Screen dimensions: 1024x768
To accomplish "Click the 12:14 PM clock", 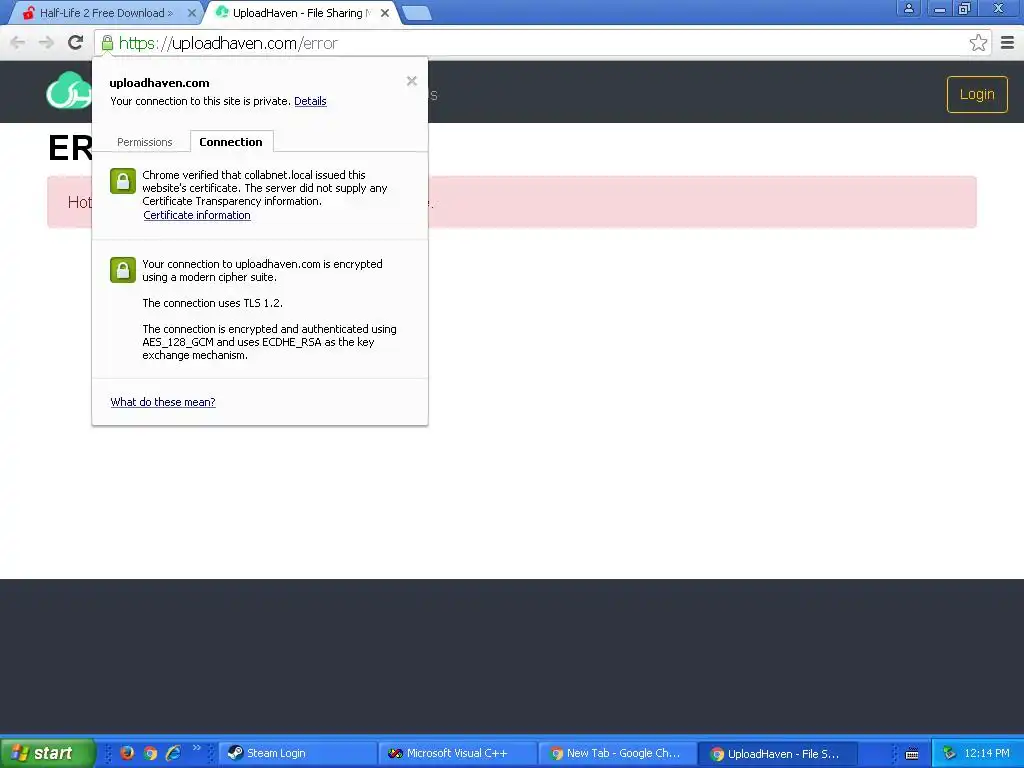I will point(987,753).
